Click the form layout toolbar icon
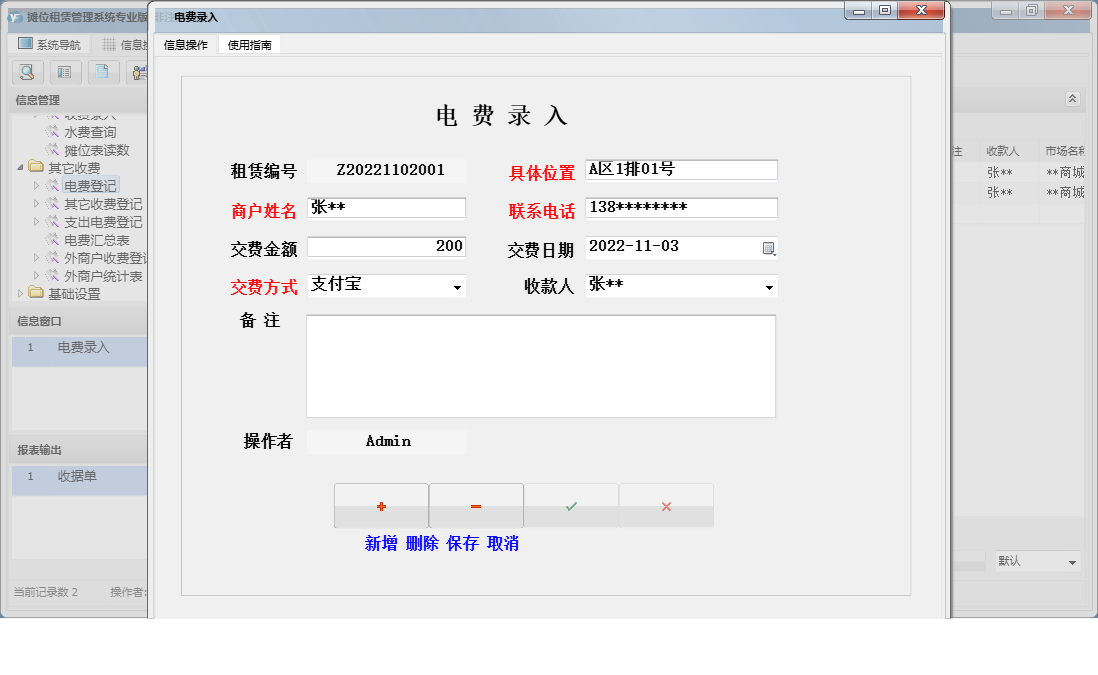Image resolution: width=1098 pixels, height=675 pixels. tap(64, 72)
